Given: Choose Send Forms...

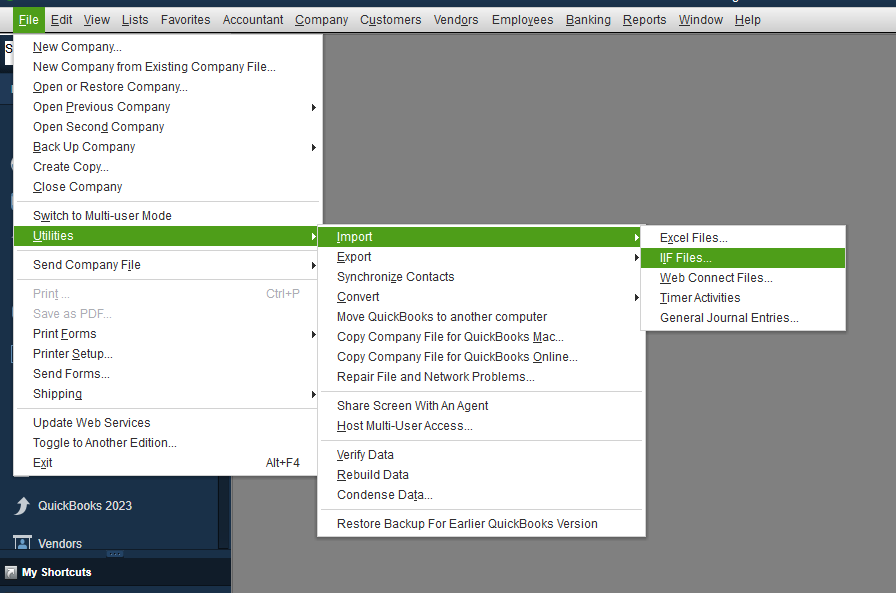Looking at the screenshot, I should (166, 374).
